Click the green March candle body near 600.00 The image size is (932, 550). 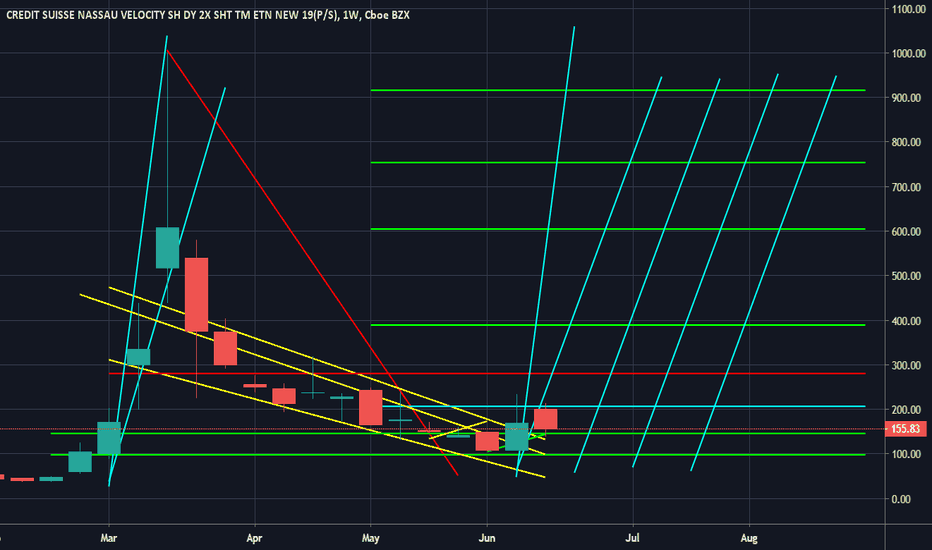[168, 247]
